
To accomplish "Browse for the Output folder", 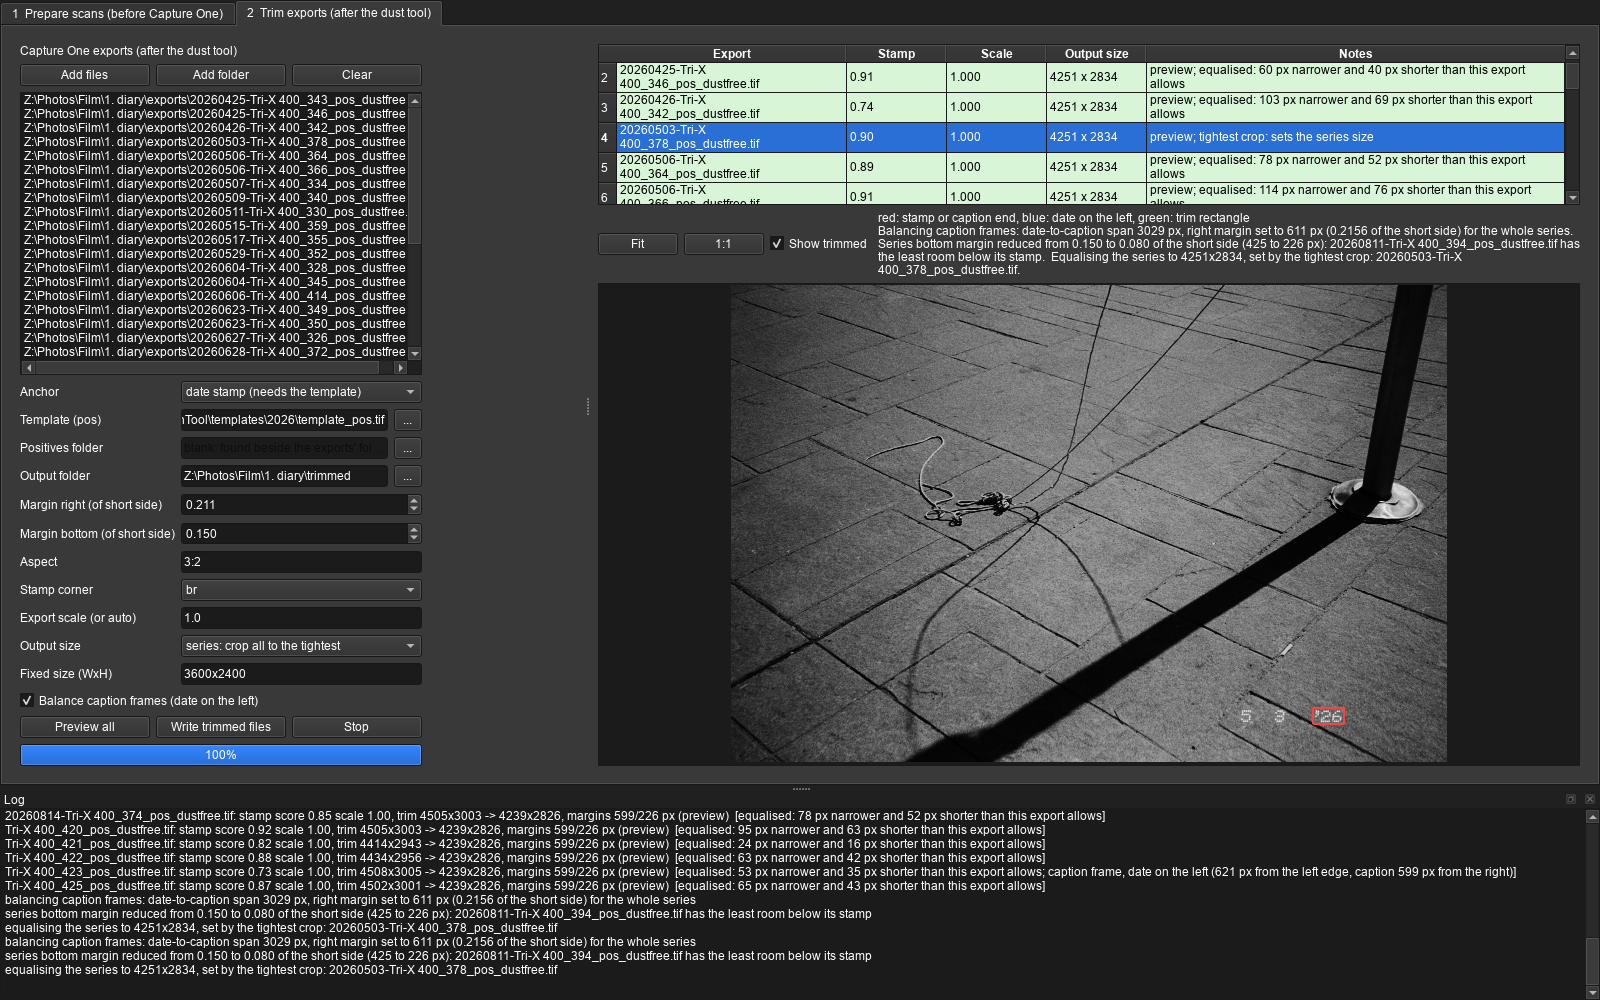I will pyautogui.click(x=407, y=476).
